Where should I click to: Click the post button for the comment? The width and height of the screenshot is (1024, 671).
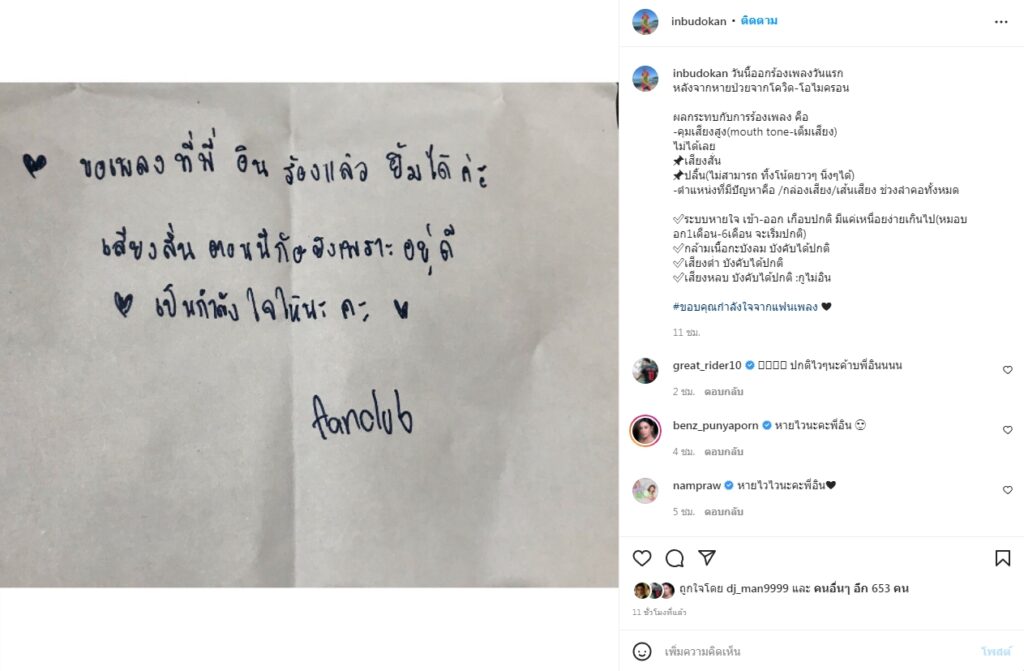coord(996,651)
